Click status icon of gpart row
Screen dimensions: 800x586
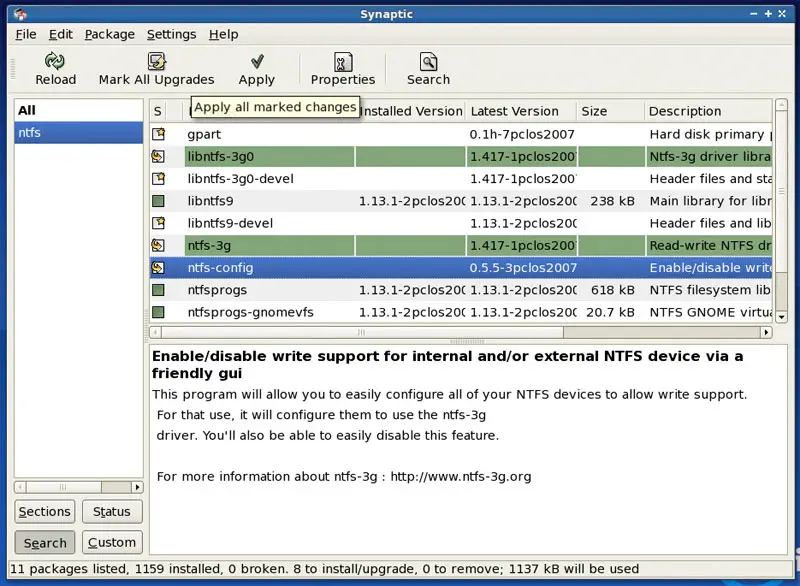tap(159, 134)
